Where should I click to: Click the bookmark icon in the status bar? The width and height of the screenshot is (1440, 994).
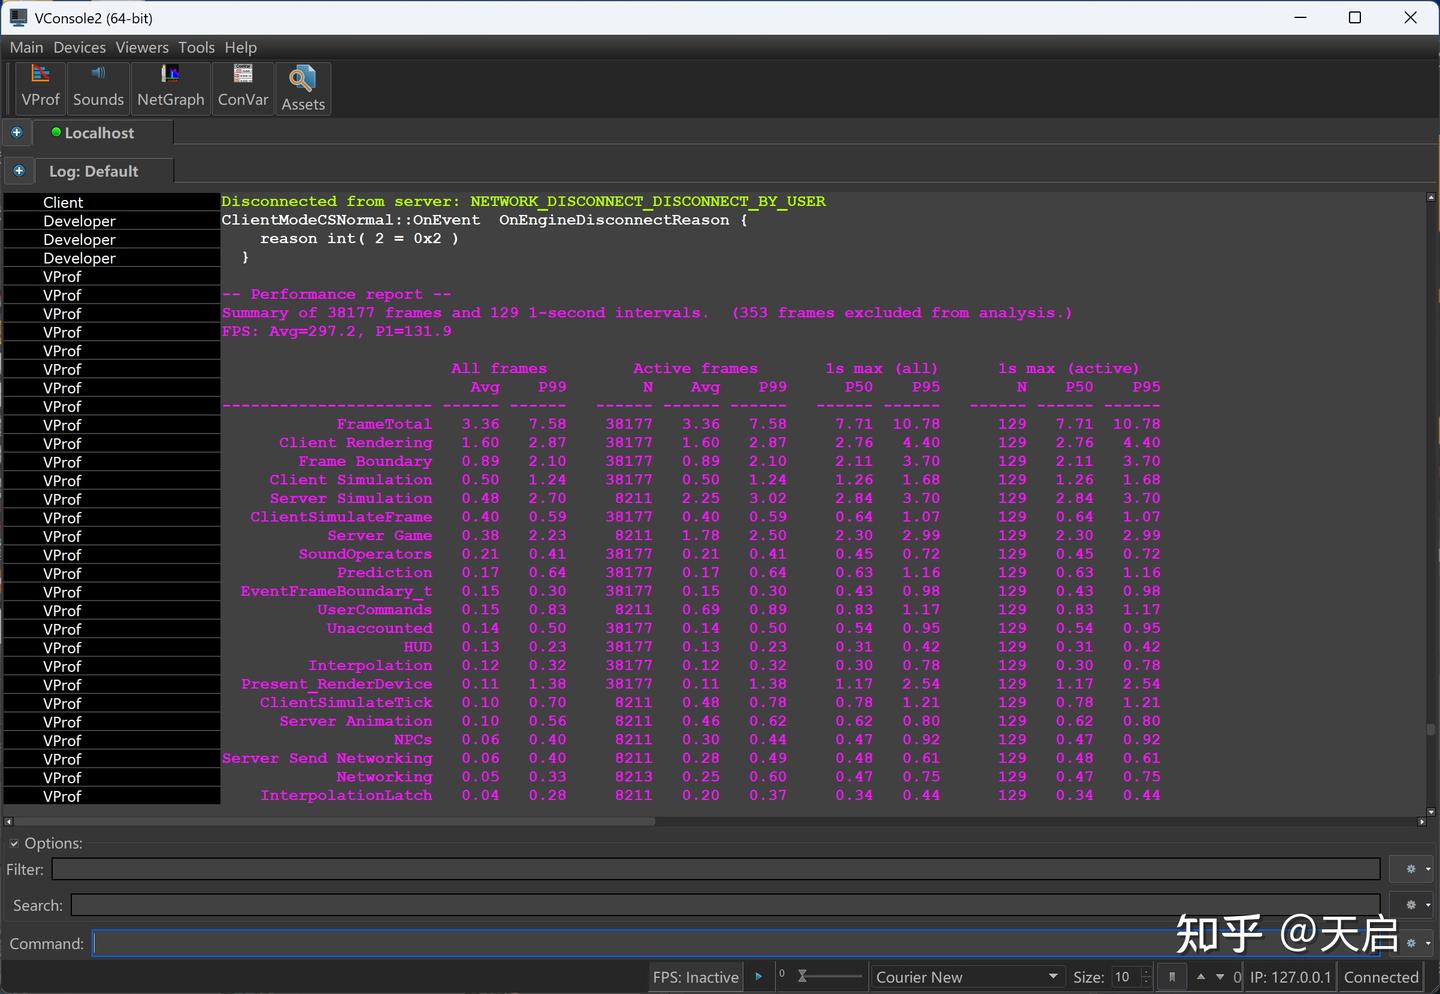click(1172, 977)
